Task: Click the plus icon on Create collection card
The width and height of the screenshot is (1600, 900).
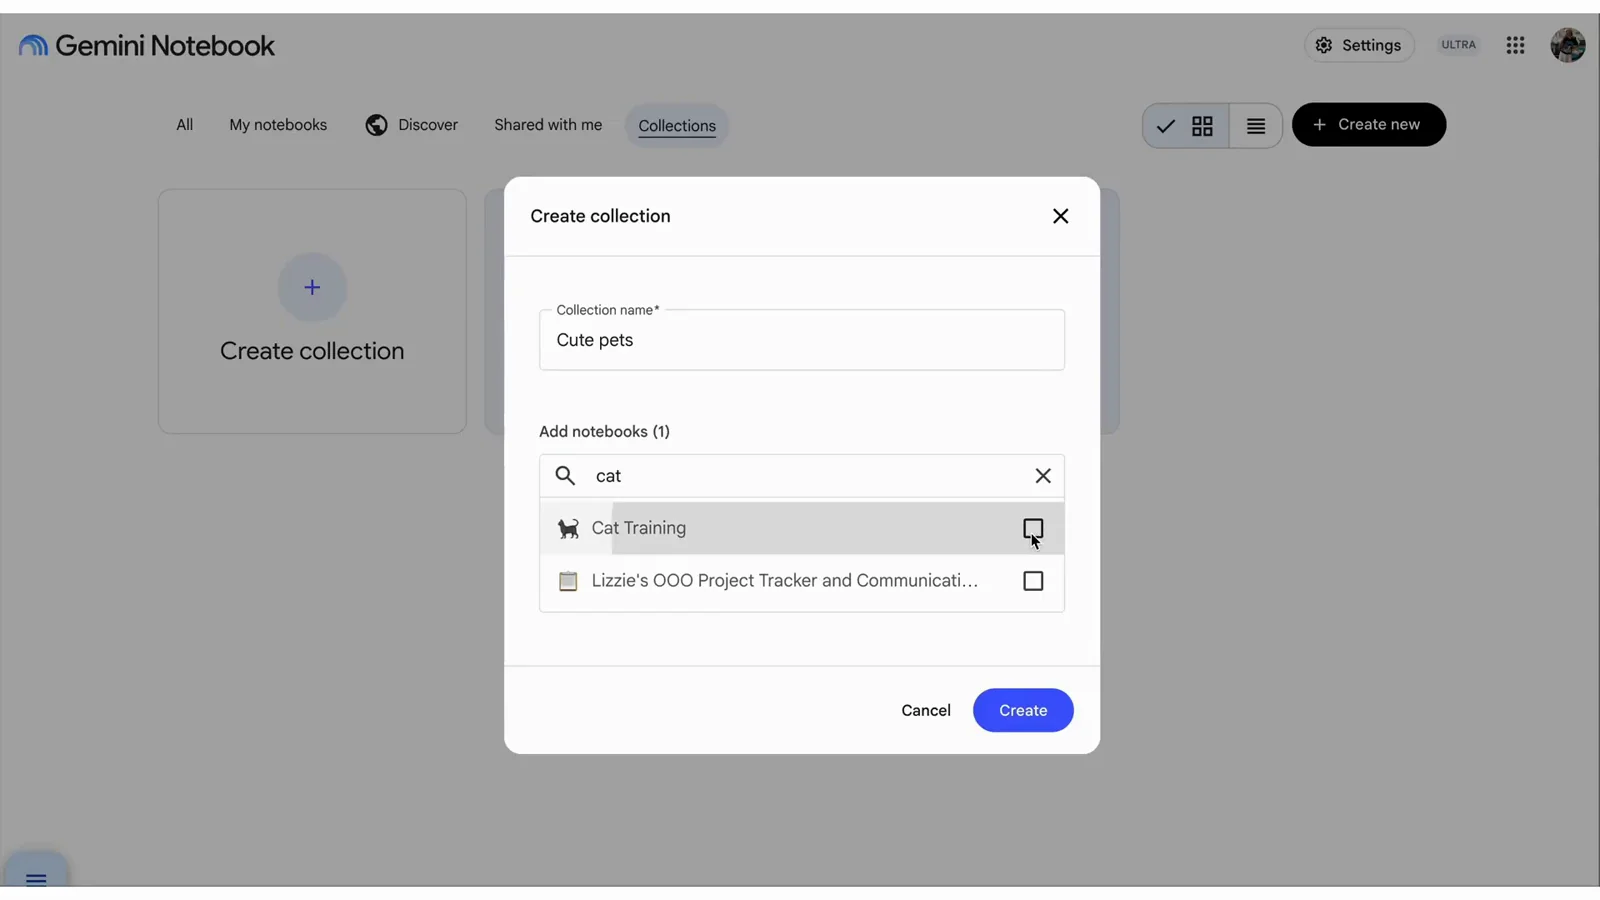Action: pos(312,288)
